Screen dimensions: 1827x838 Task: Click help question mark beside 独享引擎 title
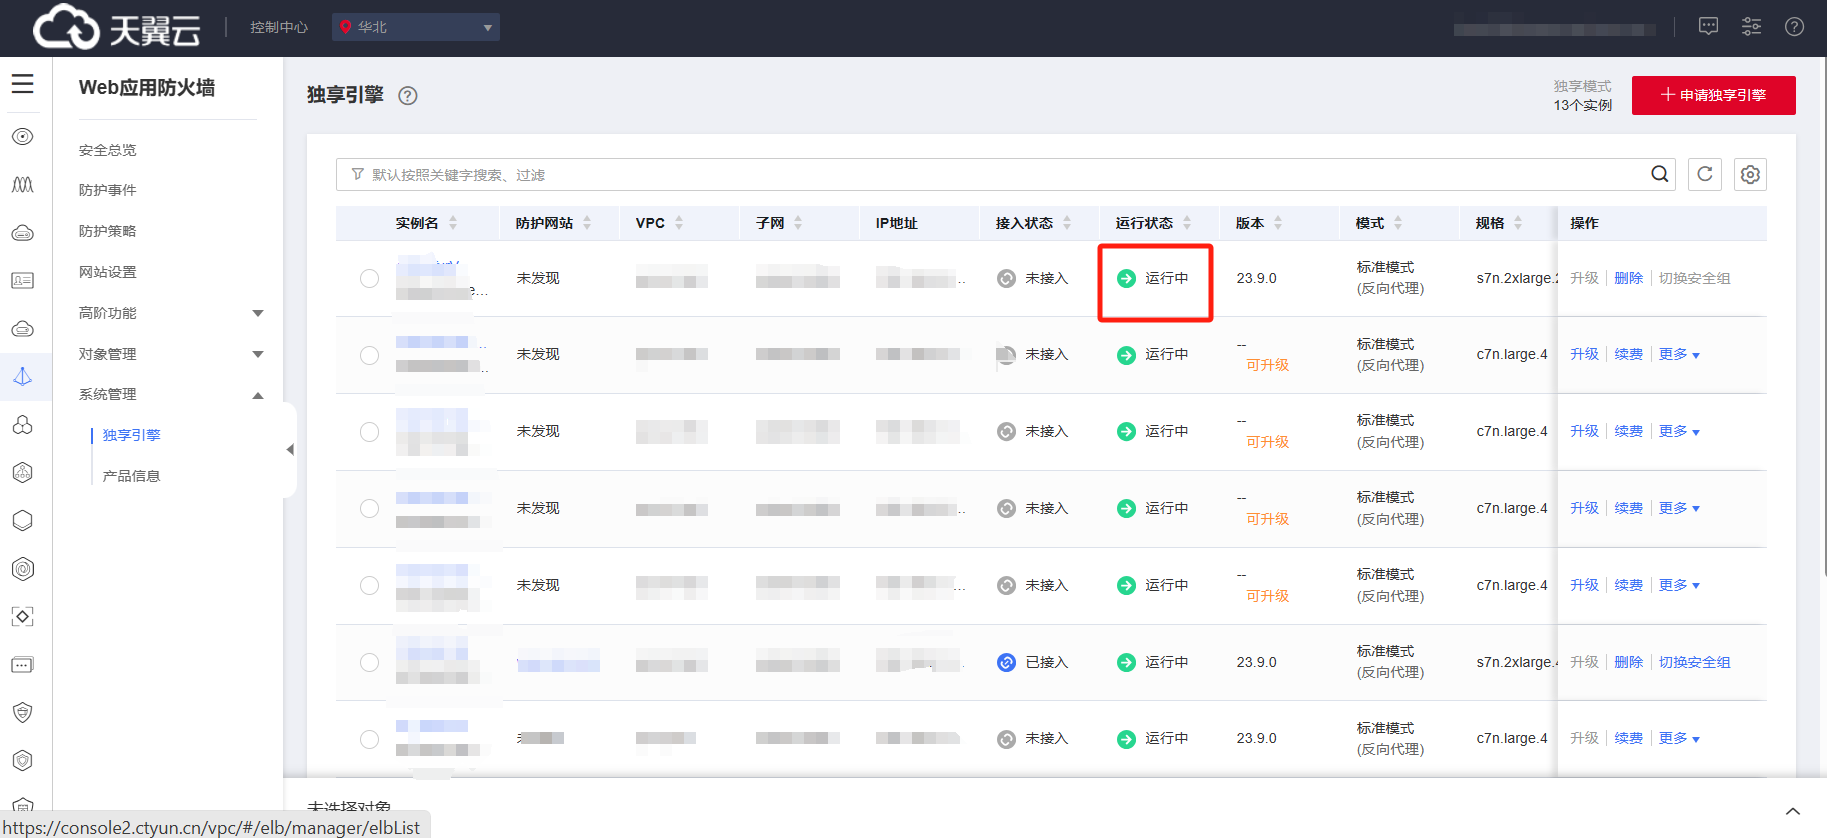coord(408,96)
